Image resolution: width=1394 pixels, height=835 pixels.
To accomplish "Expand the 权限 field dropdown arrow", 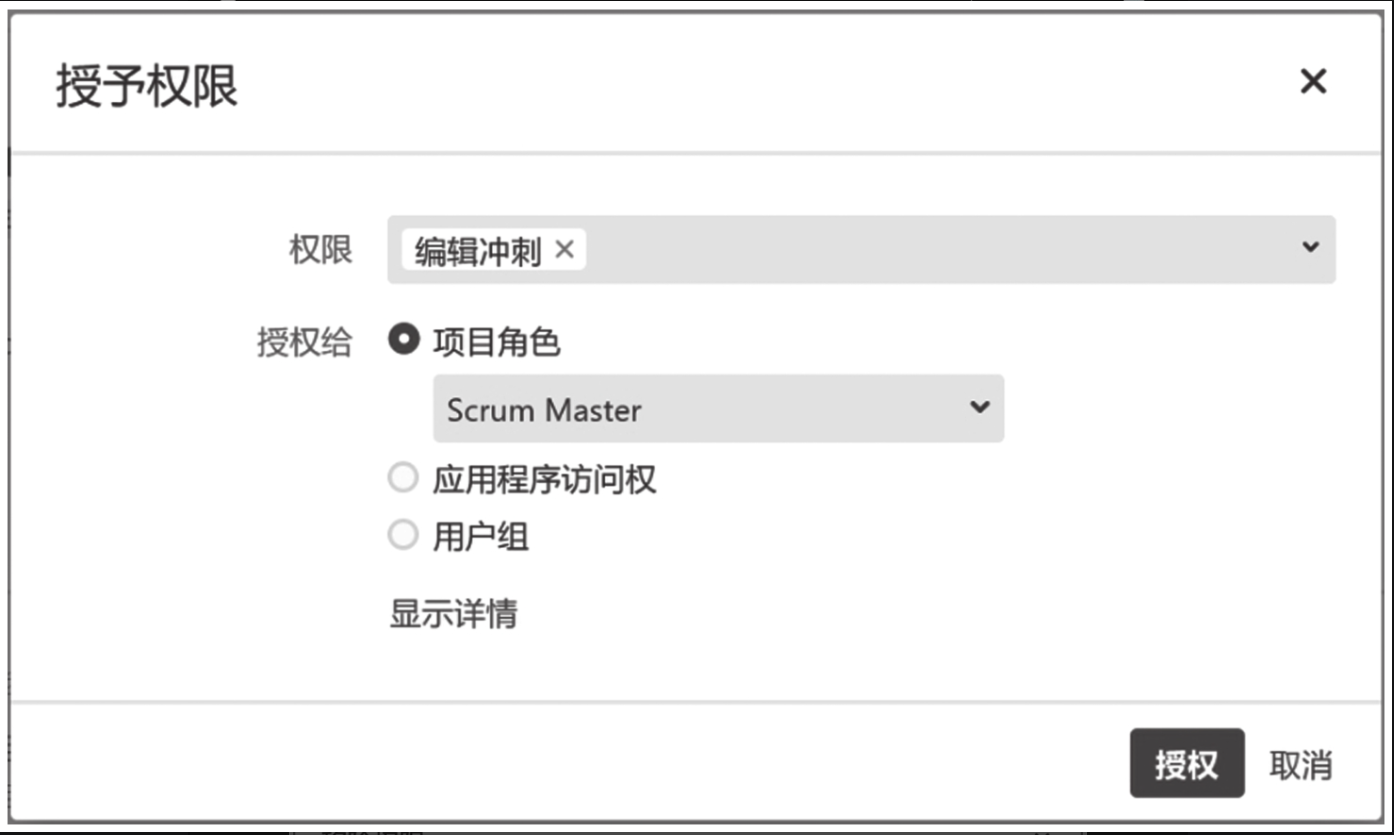I will (x=1311, y=247).
